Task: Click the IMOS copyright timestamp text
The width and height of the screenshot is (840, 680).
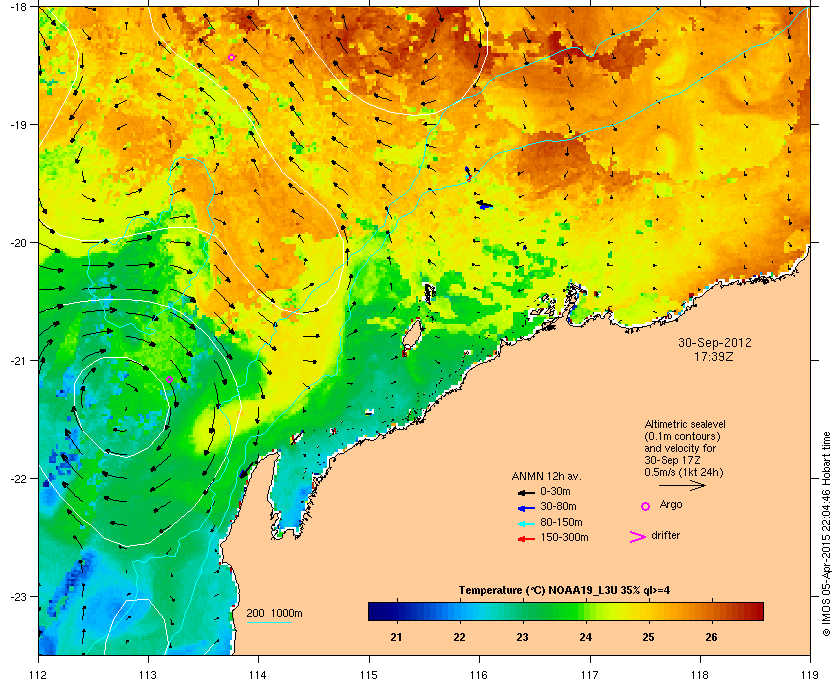Action: [826, 533]
